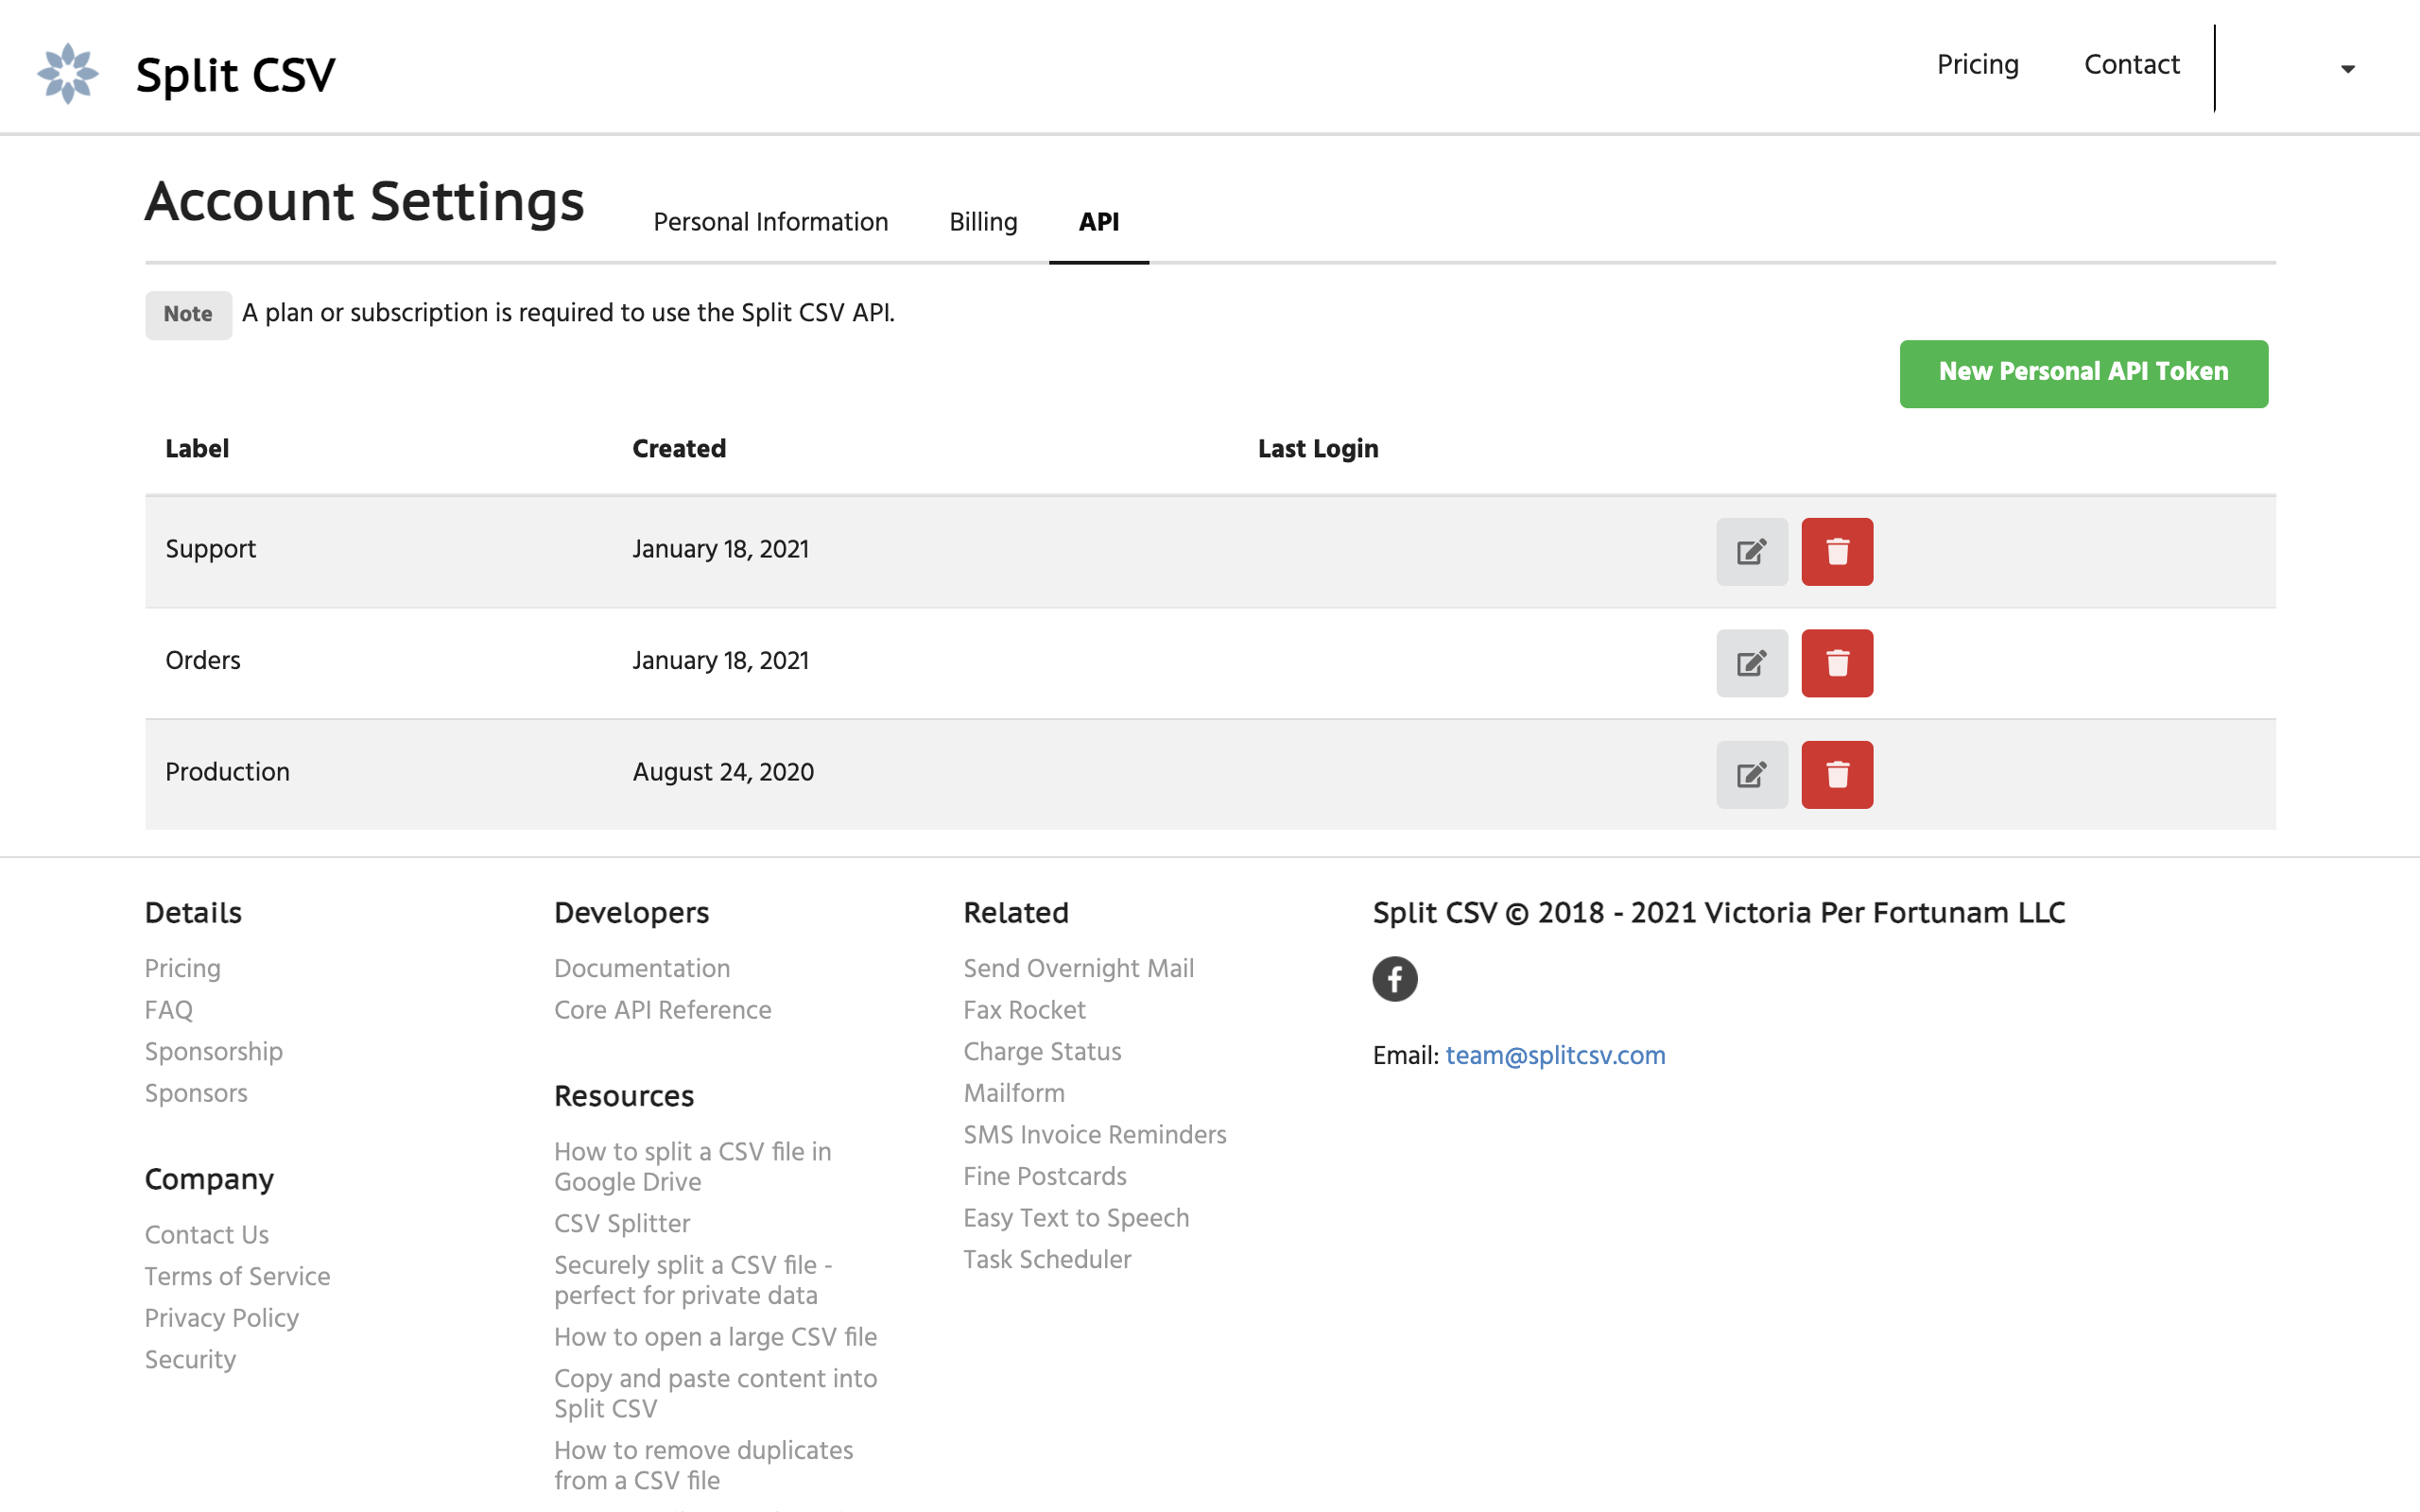Open footer Pricing link
Viewport: 2420px width, 1512px height.
pos(182,968)
